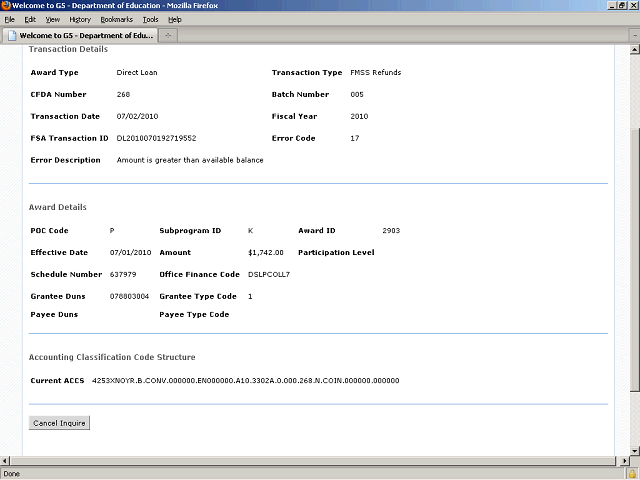Image resolution: width=640 pixels, height=480 pixels.
Task: Open the Edit menu
Action: pos(30,19)
